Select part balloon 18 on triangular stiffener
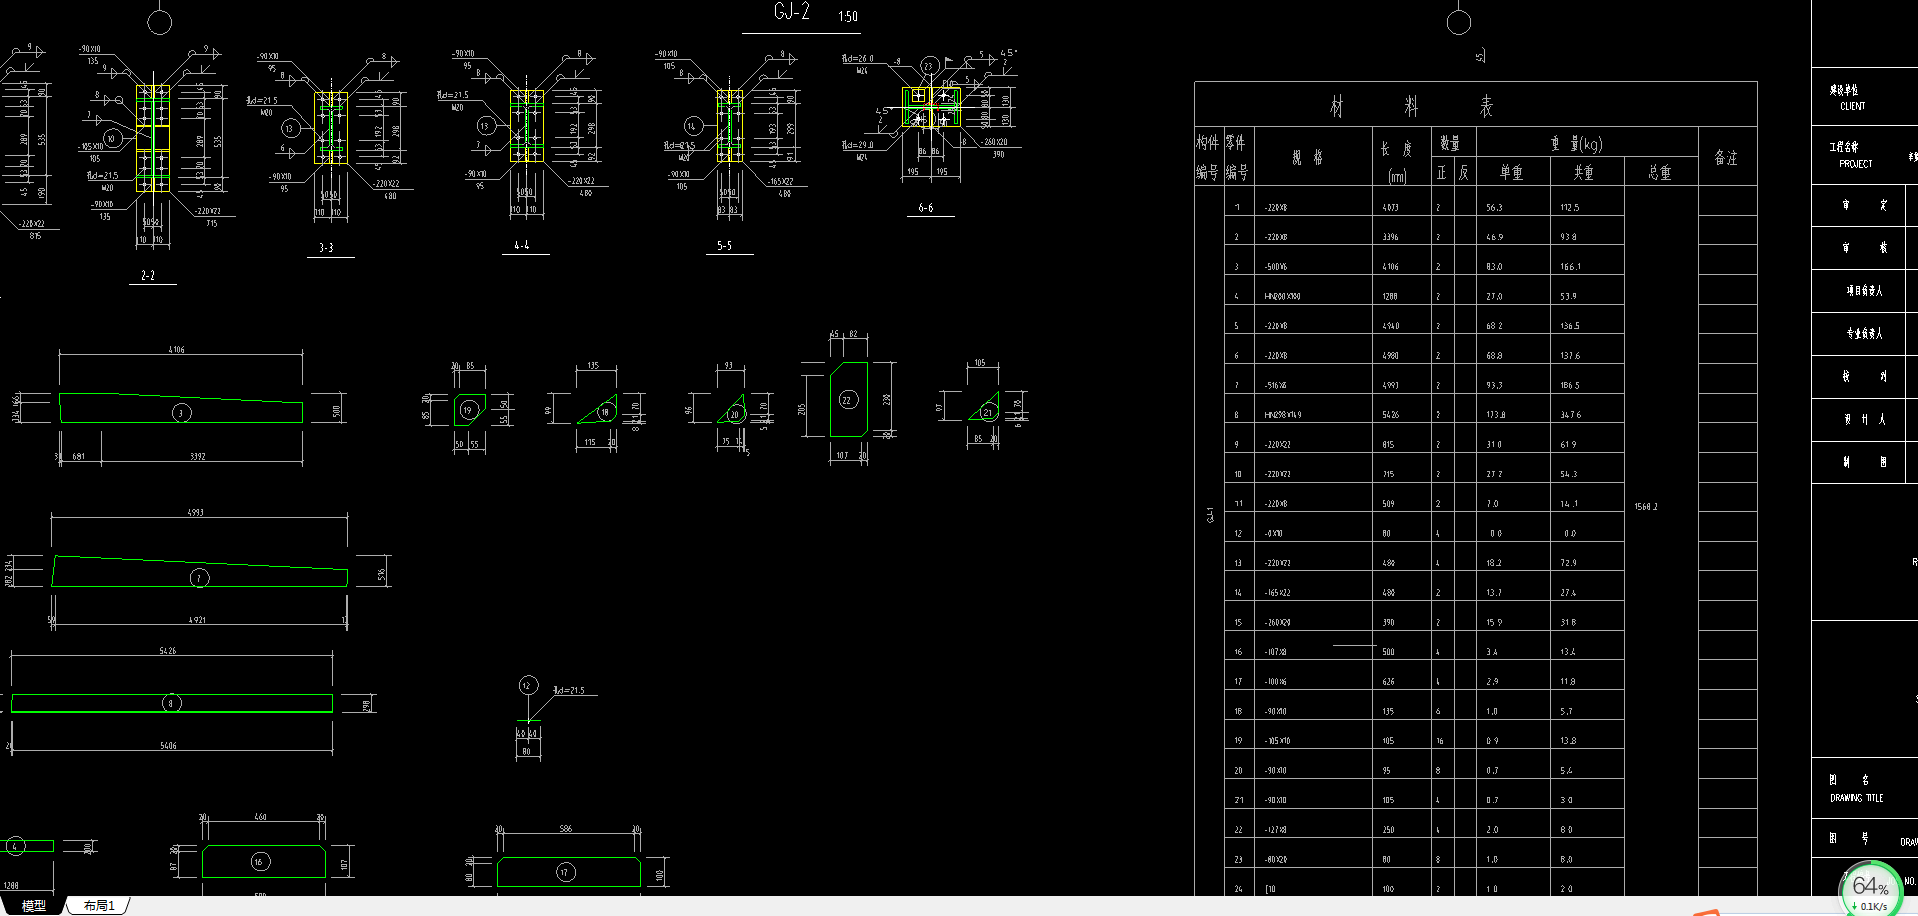Image resolution: width=1918 pixels, height=916 pixels. (x=605, y=411)
